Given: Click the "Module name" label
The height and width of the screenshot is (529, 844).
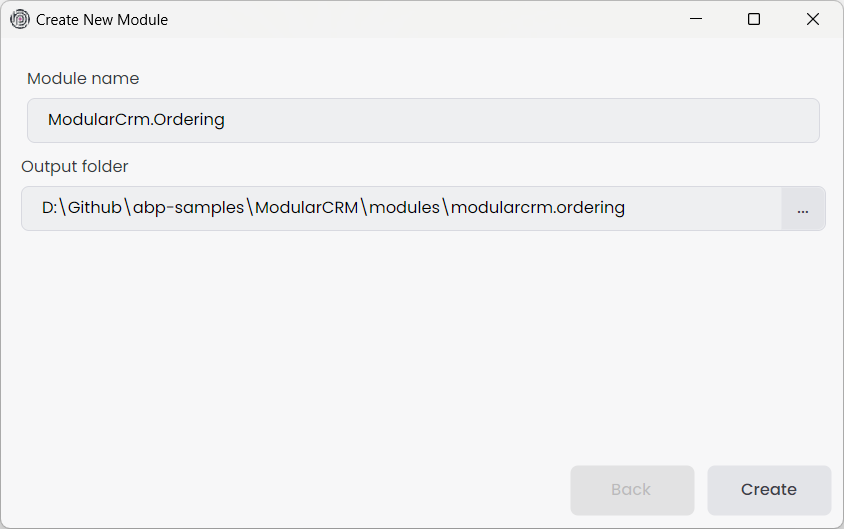Looking at the screenshot, I should pyautogui.click(x=83, y=78).
